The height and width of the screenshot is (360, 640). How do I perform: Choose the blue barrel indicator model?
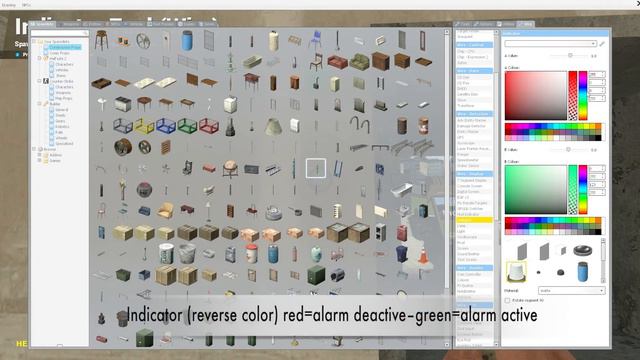[583, 271]
